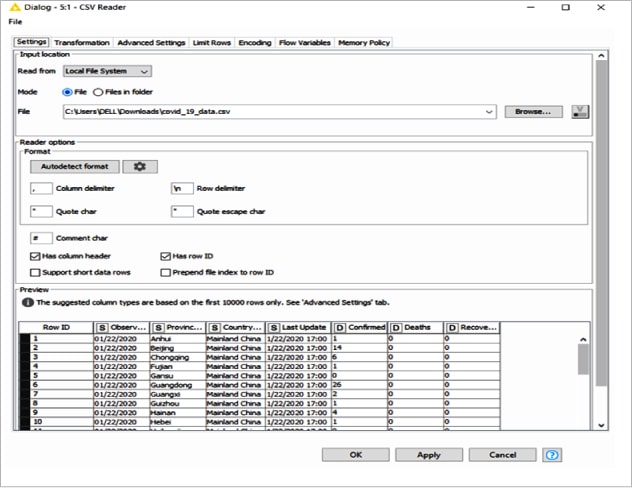Screen dimensions: 632x490
Task: Toggle 'Prepend file index to row ID'
Action: tap(166, 272)
